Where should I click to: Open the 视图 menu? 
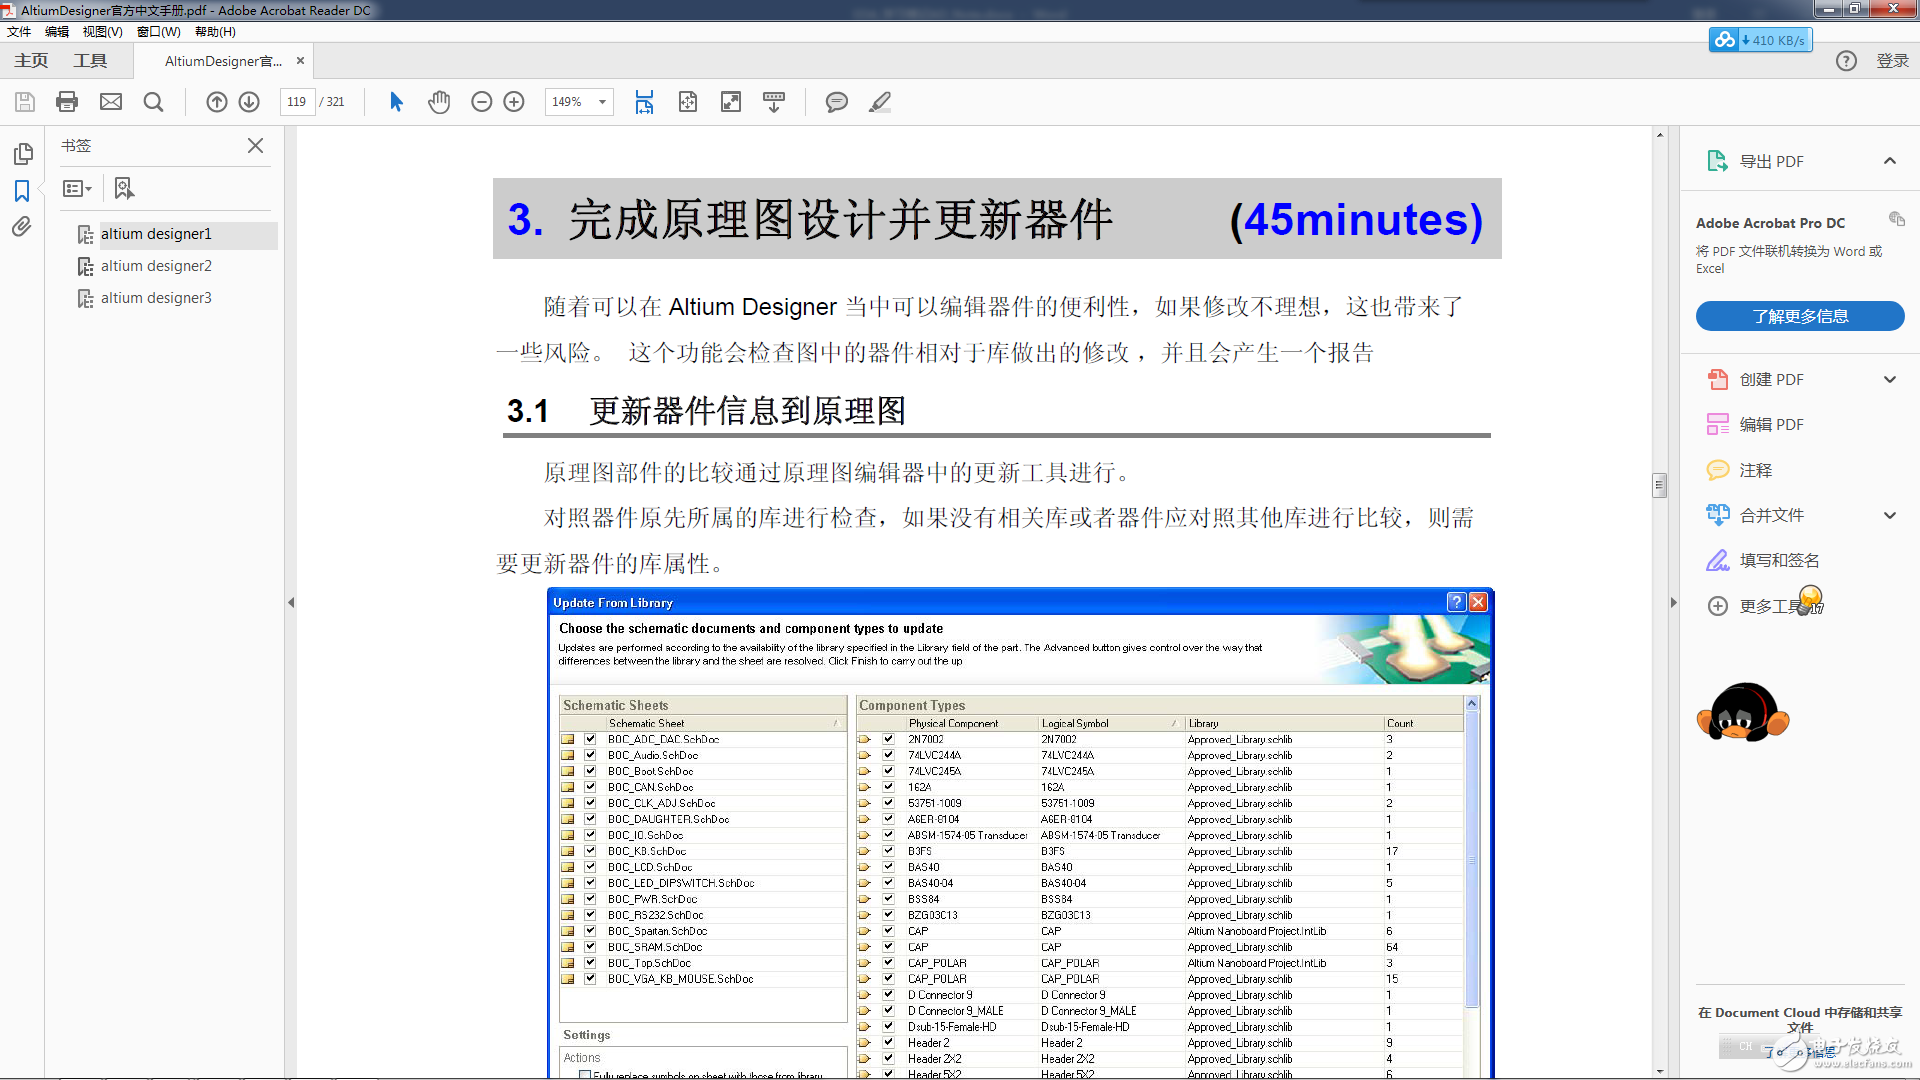click(x=101, y=31)
